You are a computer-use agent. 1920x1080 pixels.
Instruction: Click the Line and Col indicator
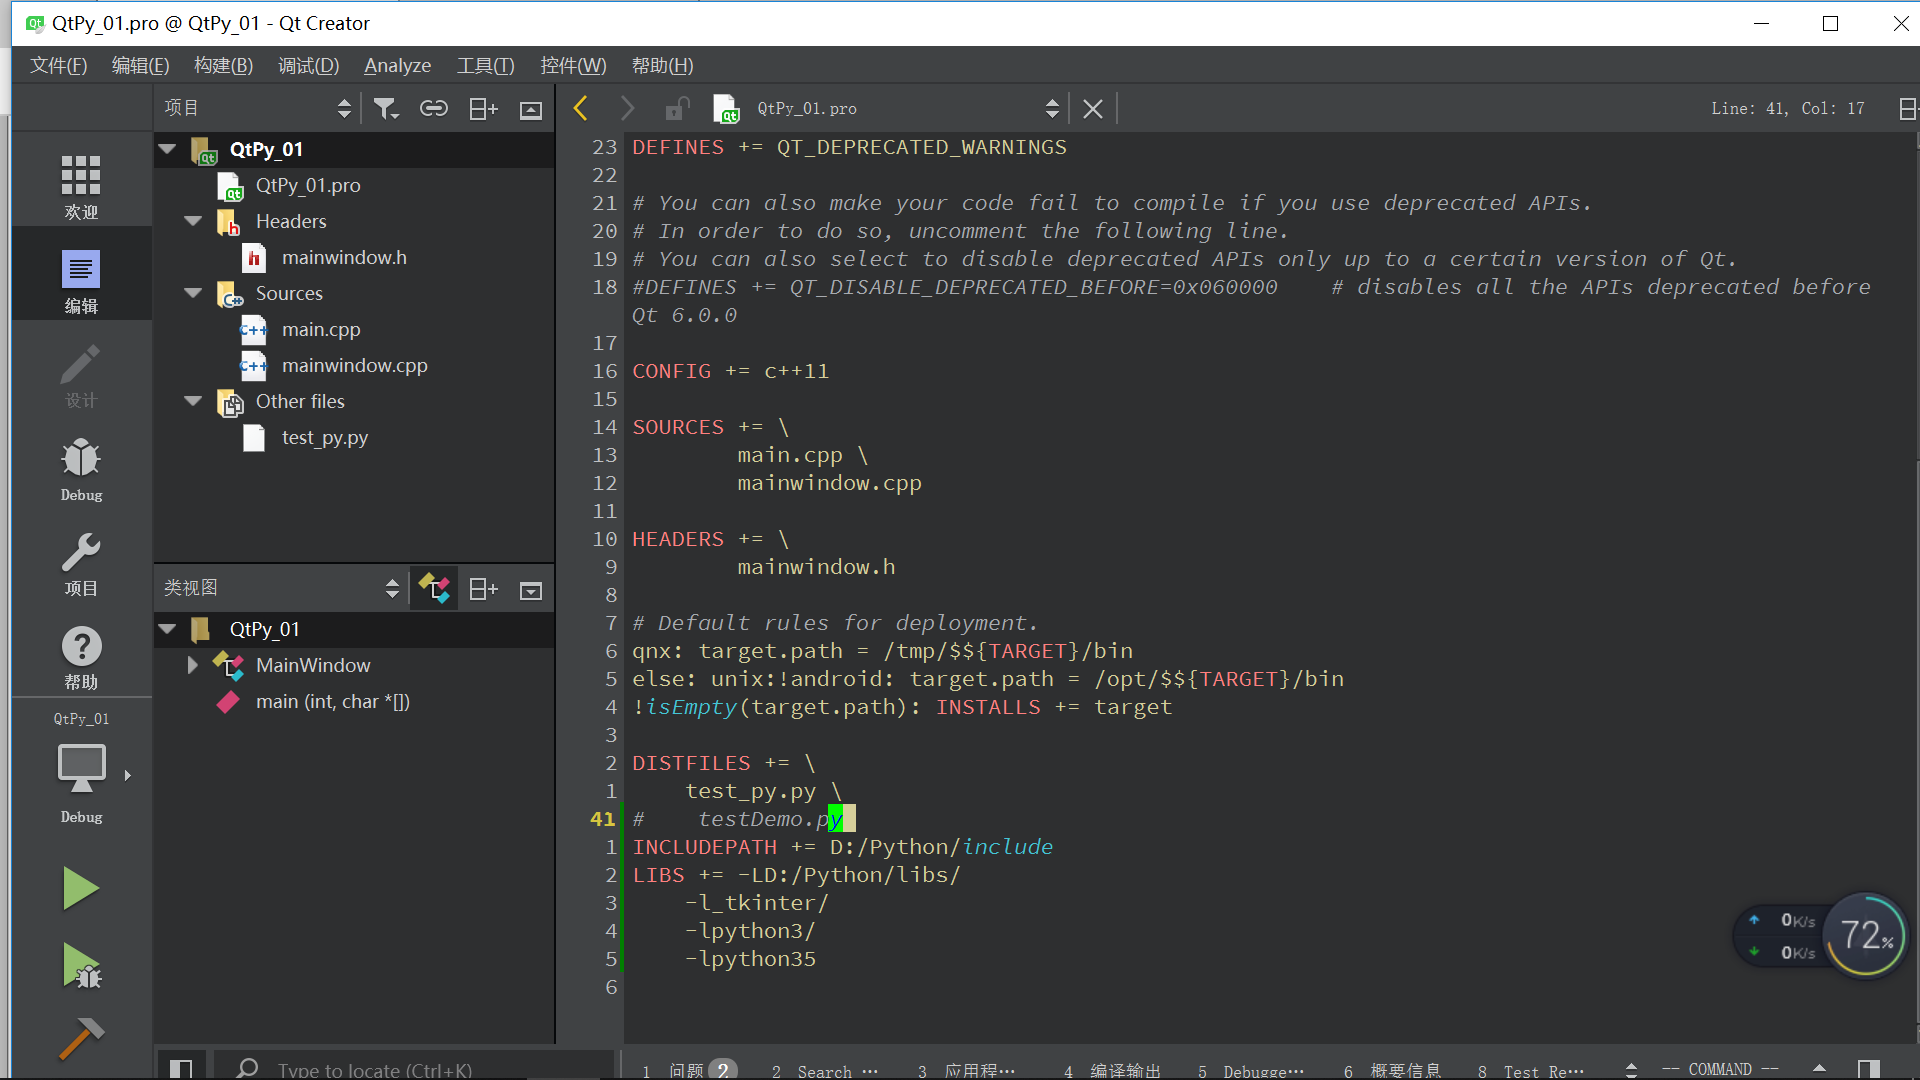(1787, 108)
